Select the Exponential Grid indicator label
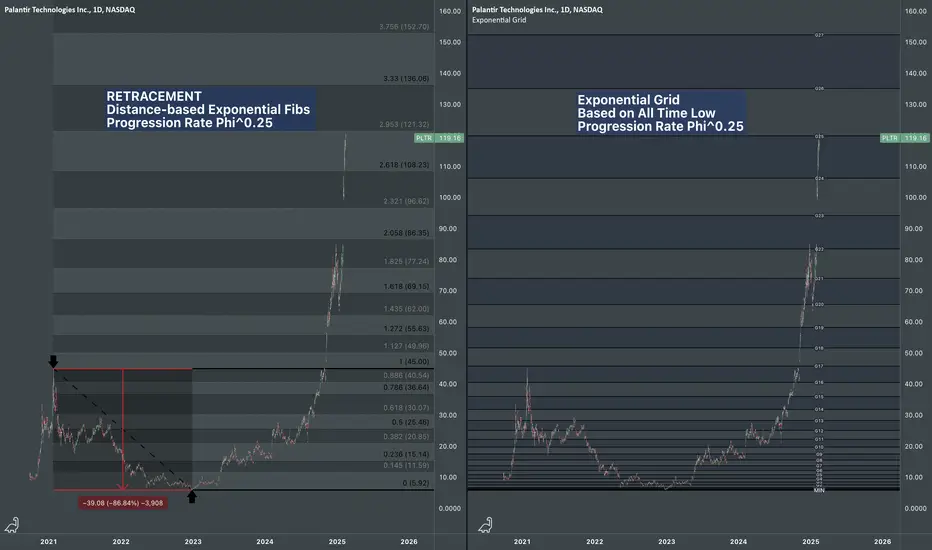The width and height of the screenshot is (932, 550). 499,20
